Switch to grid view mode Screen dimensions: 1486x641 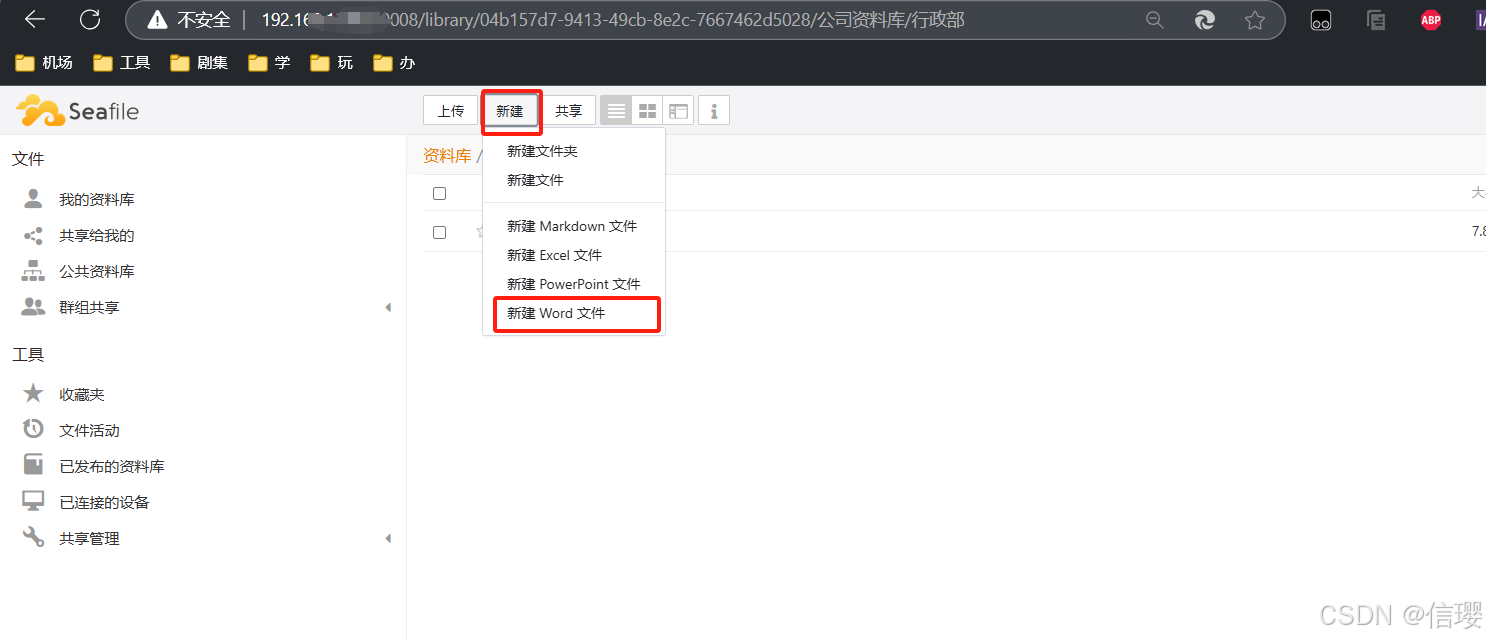click(646, 110)
